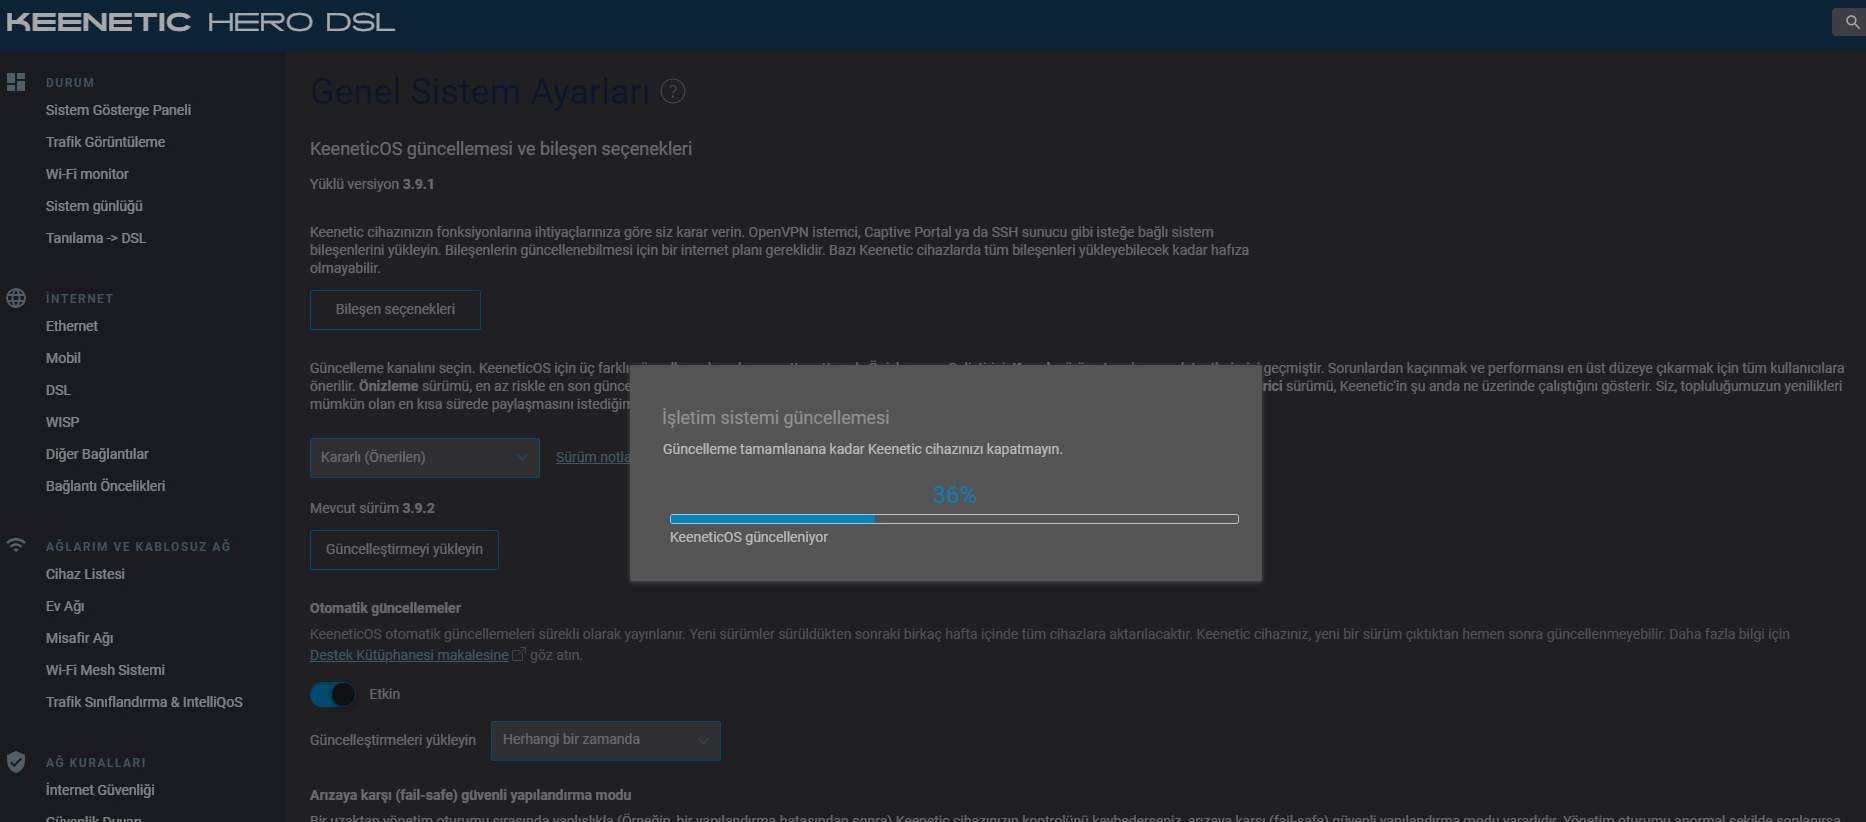Click the KeeneticOS güncelleniyor status text
This screenshot has width=1866, height=822.
[x=749, y=537]
